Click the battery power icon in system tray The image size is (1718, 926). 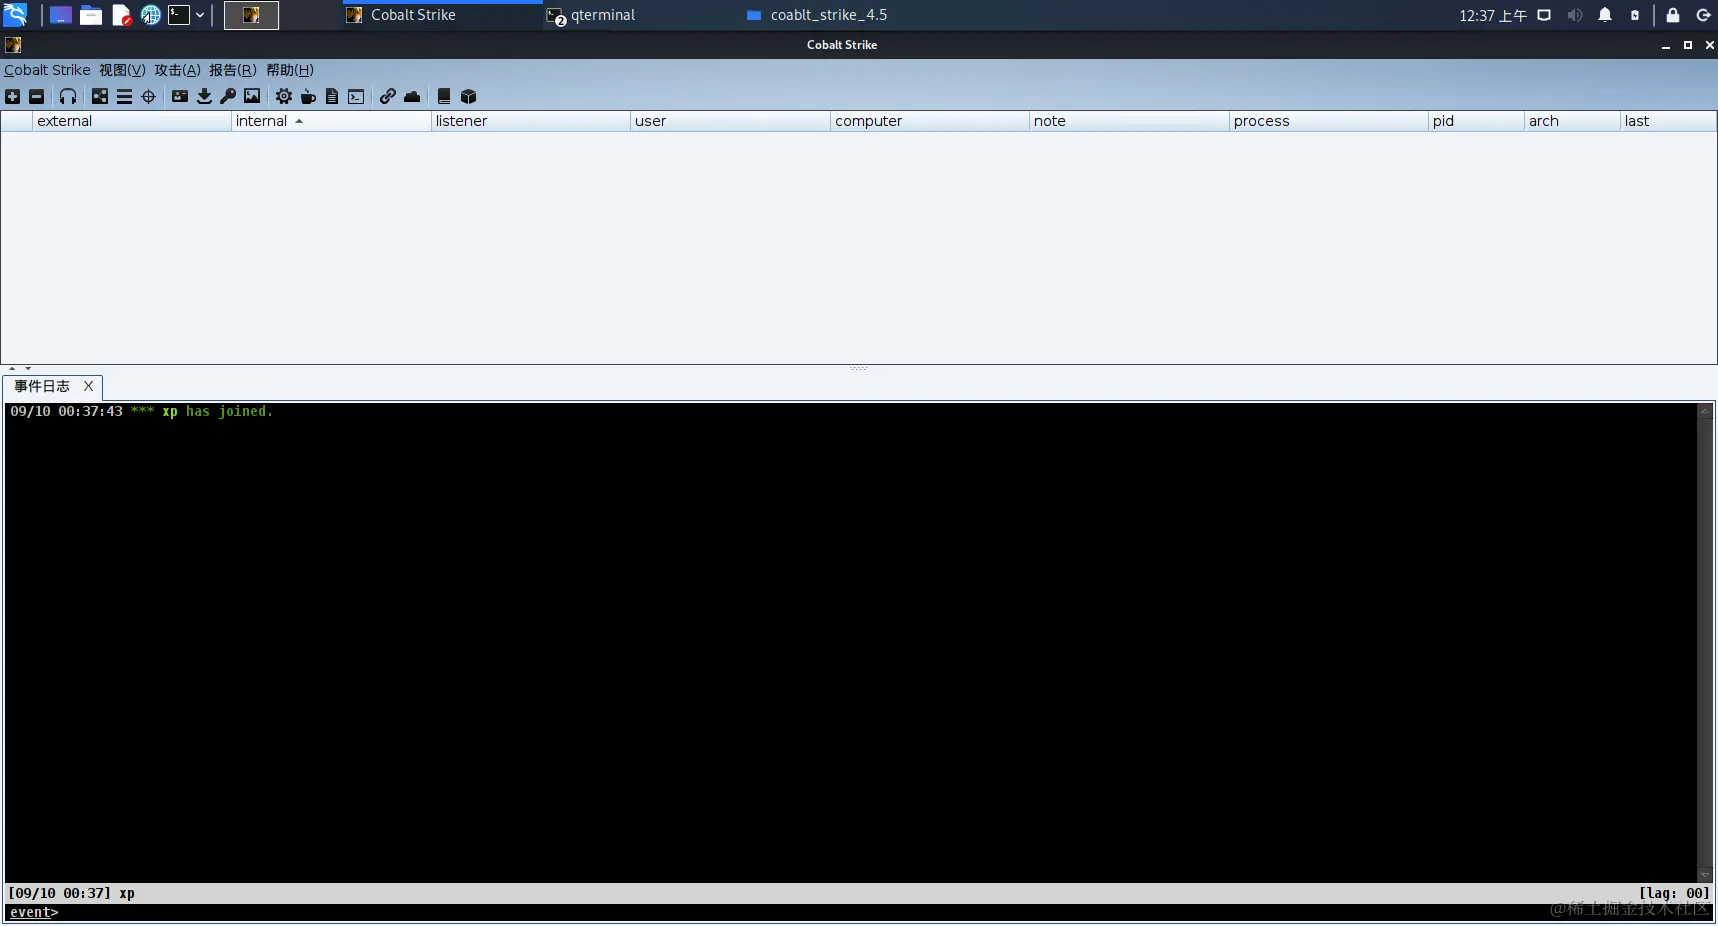coord(1635,15)
